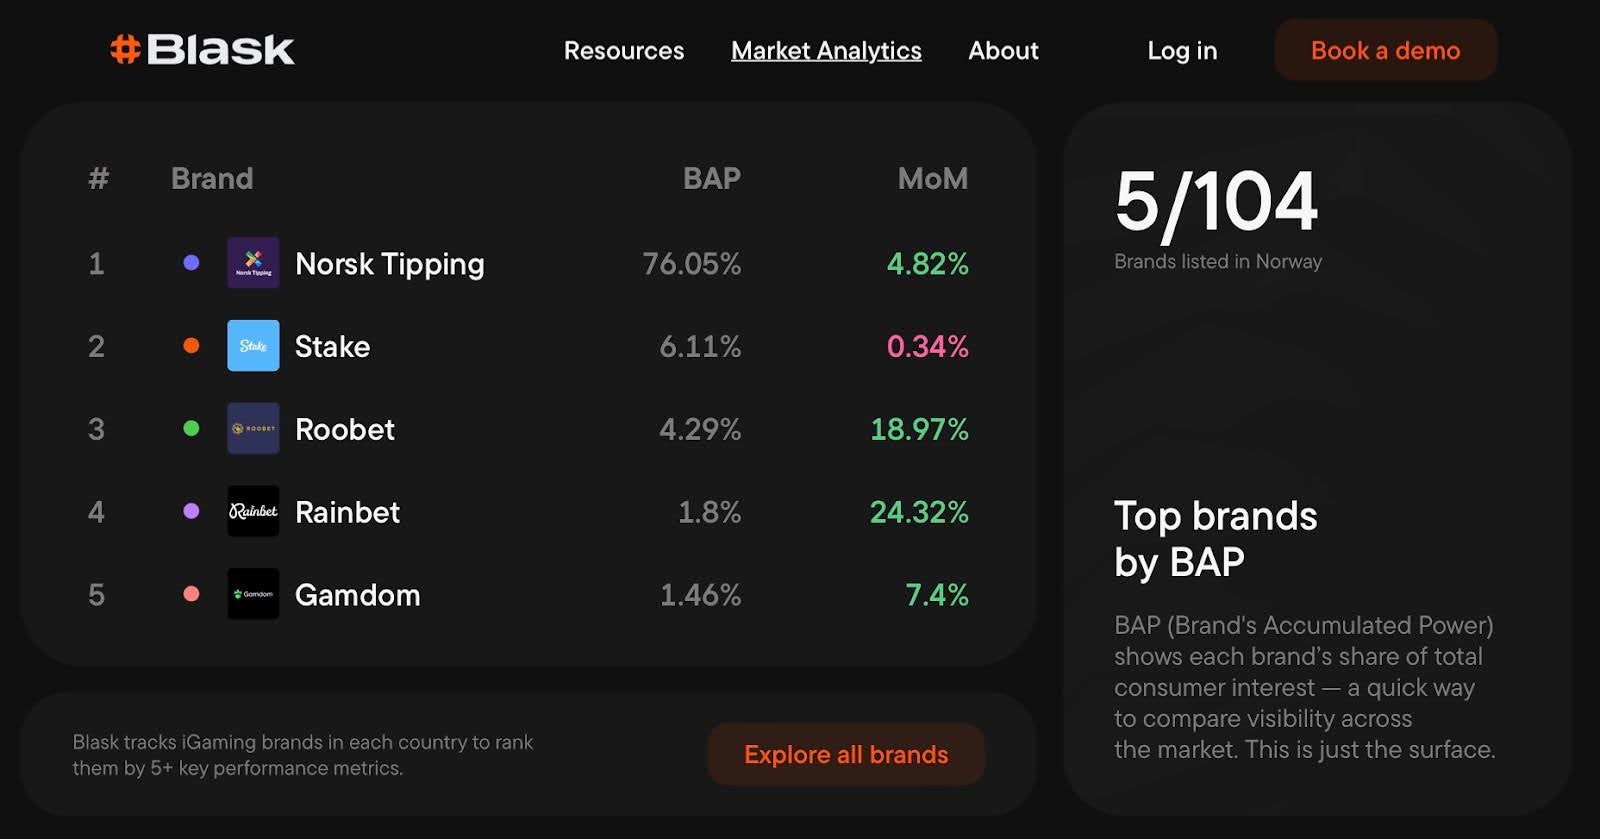Viewport: 1600px width, 839px height.
Task: Click Norsk Tipping's blue color dot
Action: pyautogui.click(x=191, y=263)
